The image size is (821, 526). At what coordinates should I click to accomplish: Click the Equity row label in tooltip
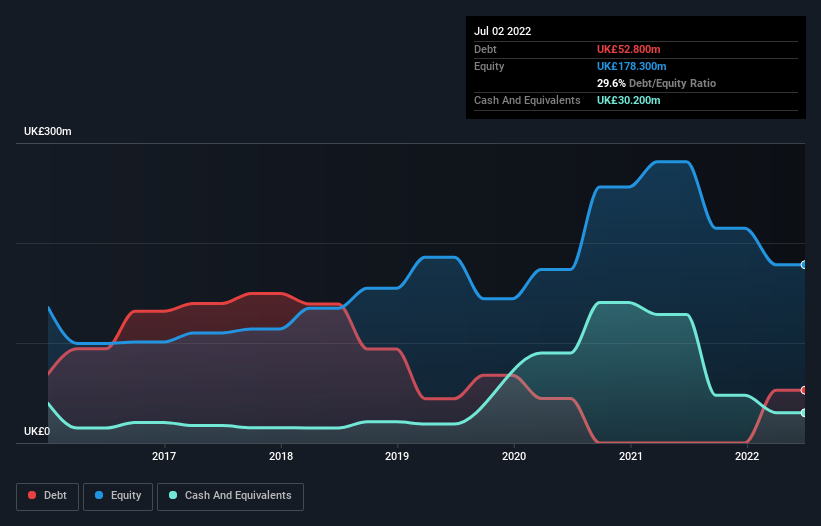(x=489, y=66)
